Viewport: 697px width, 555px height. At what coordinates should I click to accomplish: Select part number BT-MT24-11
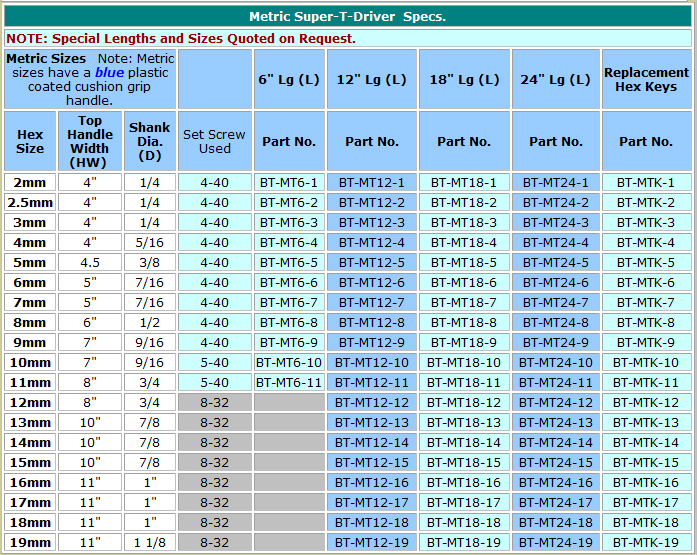tap(556, 382)
